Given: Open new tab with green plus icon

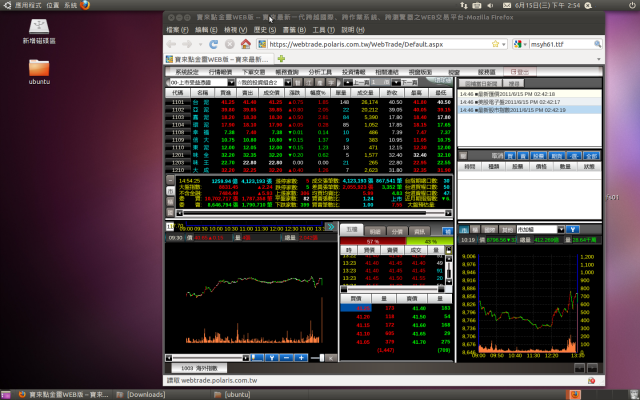Looking at the screenshot, I should click(x=281, y=59).
